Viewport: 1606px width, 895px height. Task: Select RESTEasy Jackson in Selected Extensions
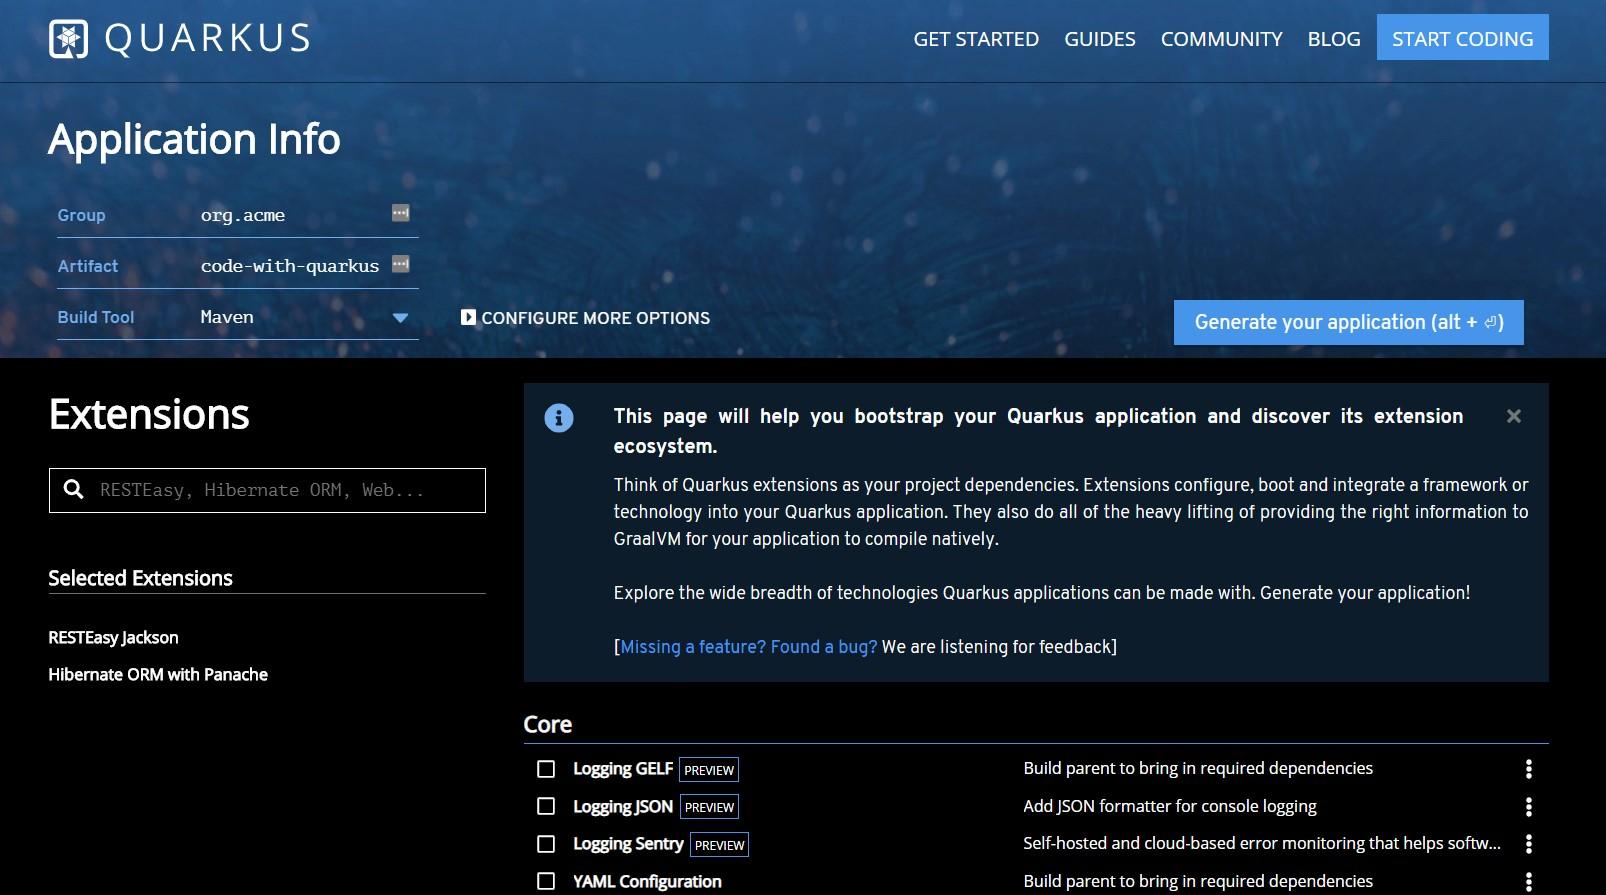pos(113,638)
